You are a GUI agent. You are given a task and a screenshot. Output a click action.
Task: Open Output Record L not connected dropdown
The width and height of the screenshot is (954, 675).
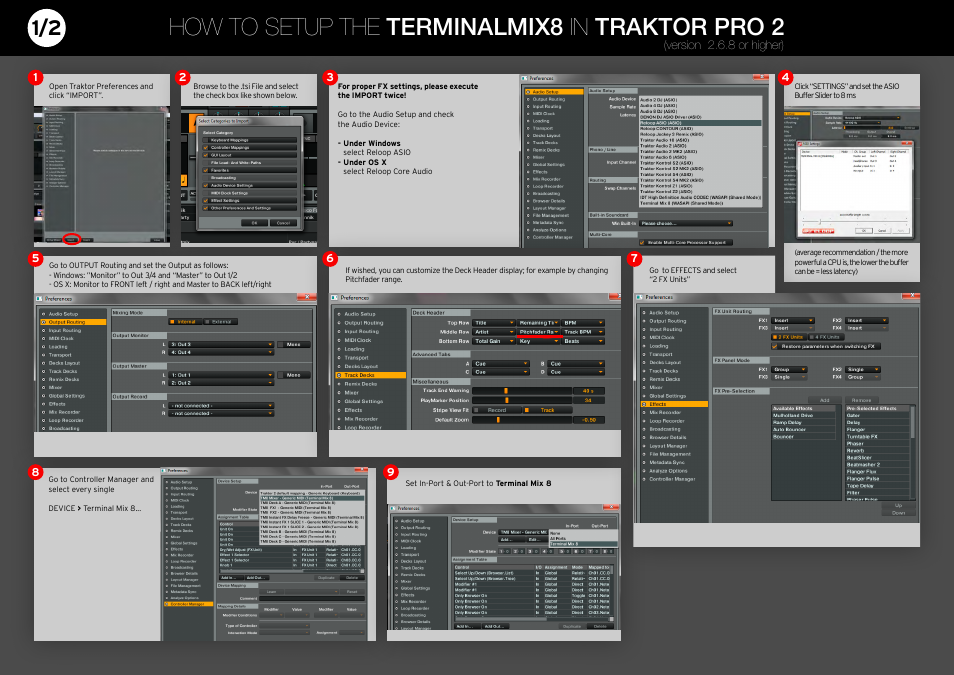click(x=221, y=405)
